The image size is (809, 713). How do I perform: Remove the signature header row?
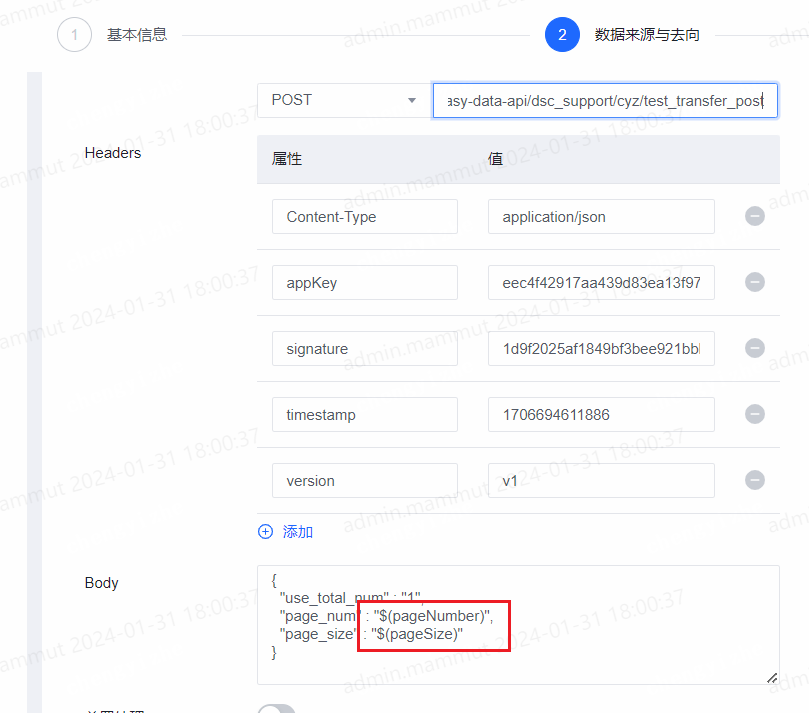[x=754, y=348]
